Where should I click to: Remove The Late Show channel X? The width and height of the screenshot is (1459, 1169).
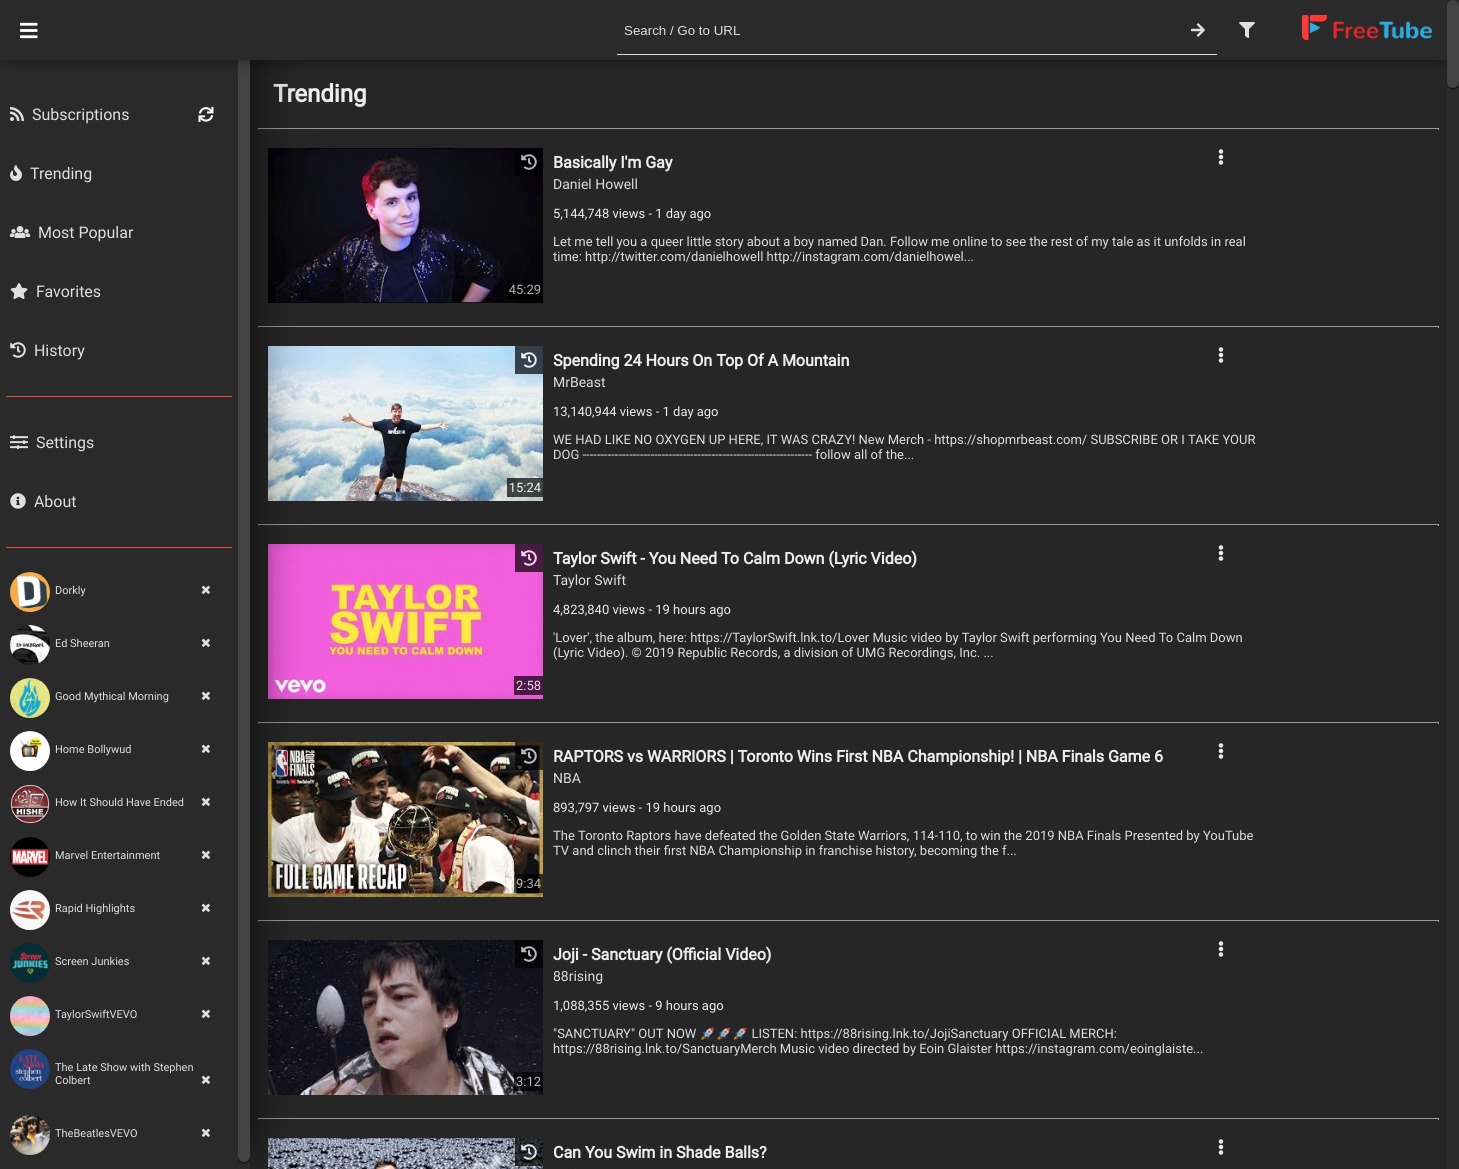[x=206, y=1080]
